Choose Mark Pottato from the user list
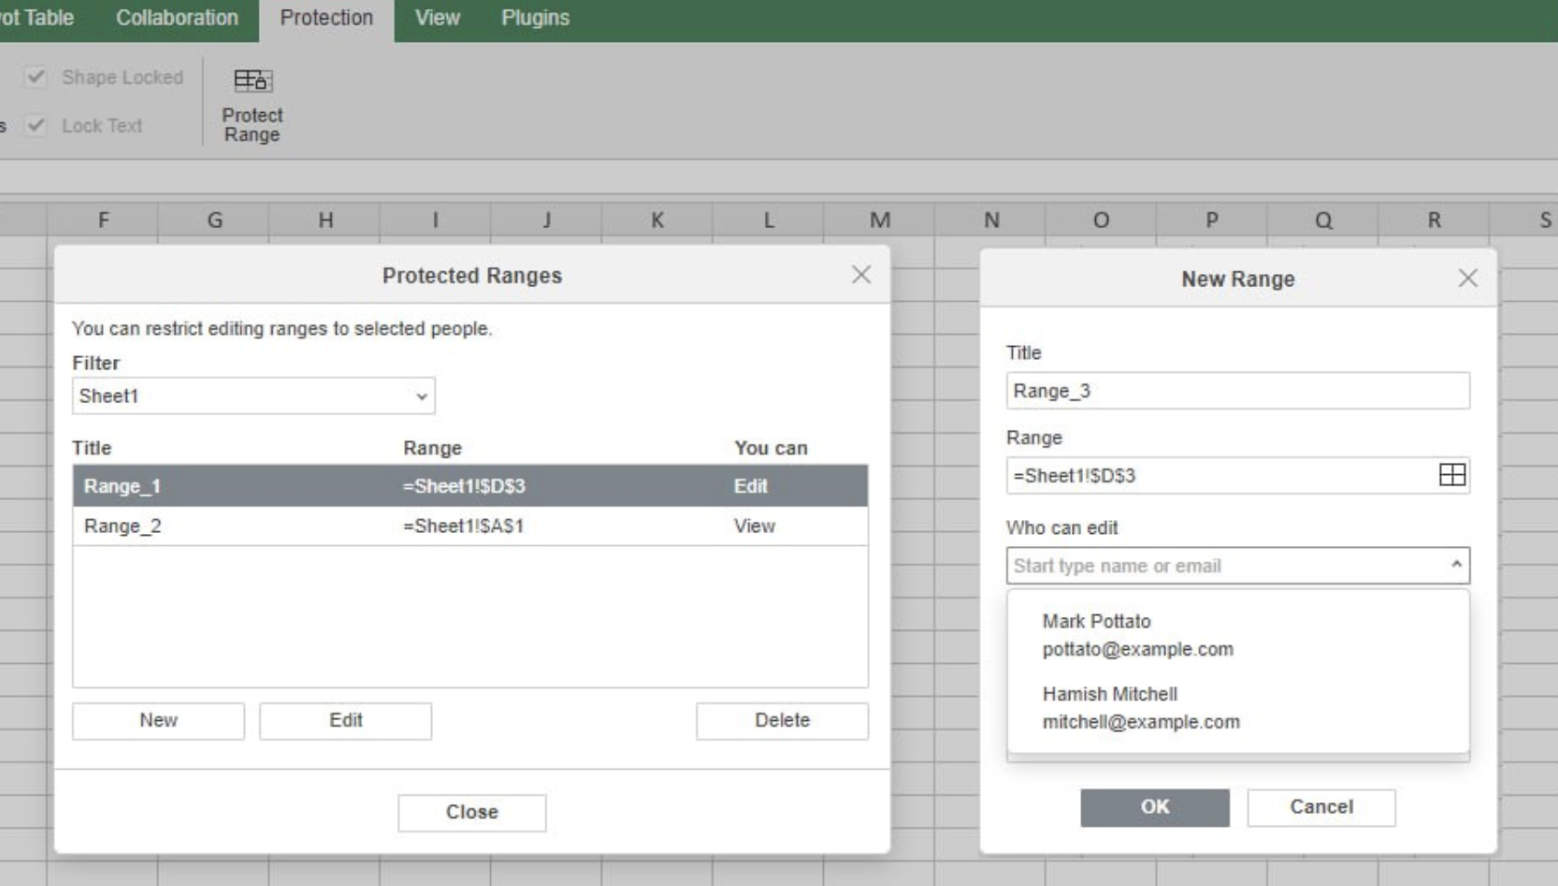 (x=1238, y=635)
